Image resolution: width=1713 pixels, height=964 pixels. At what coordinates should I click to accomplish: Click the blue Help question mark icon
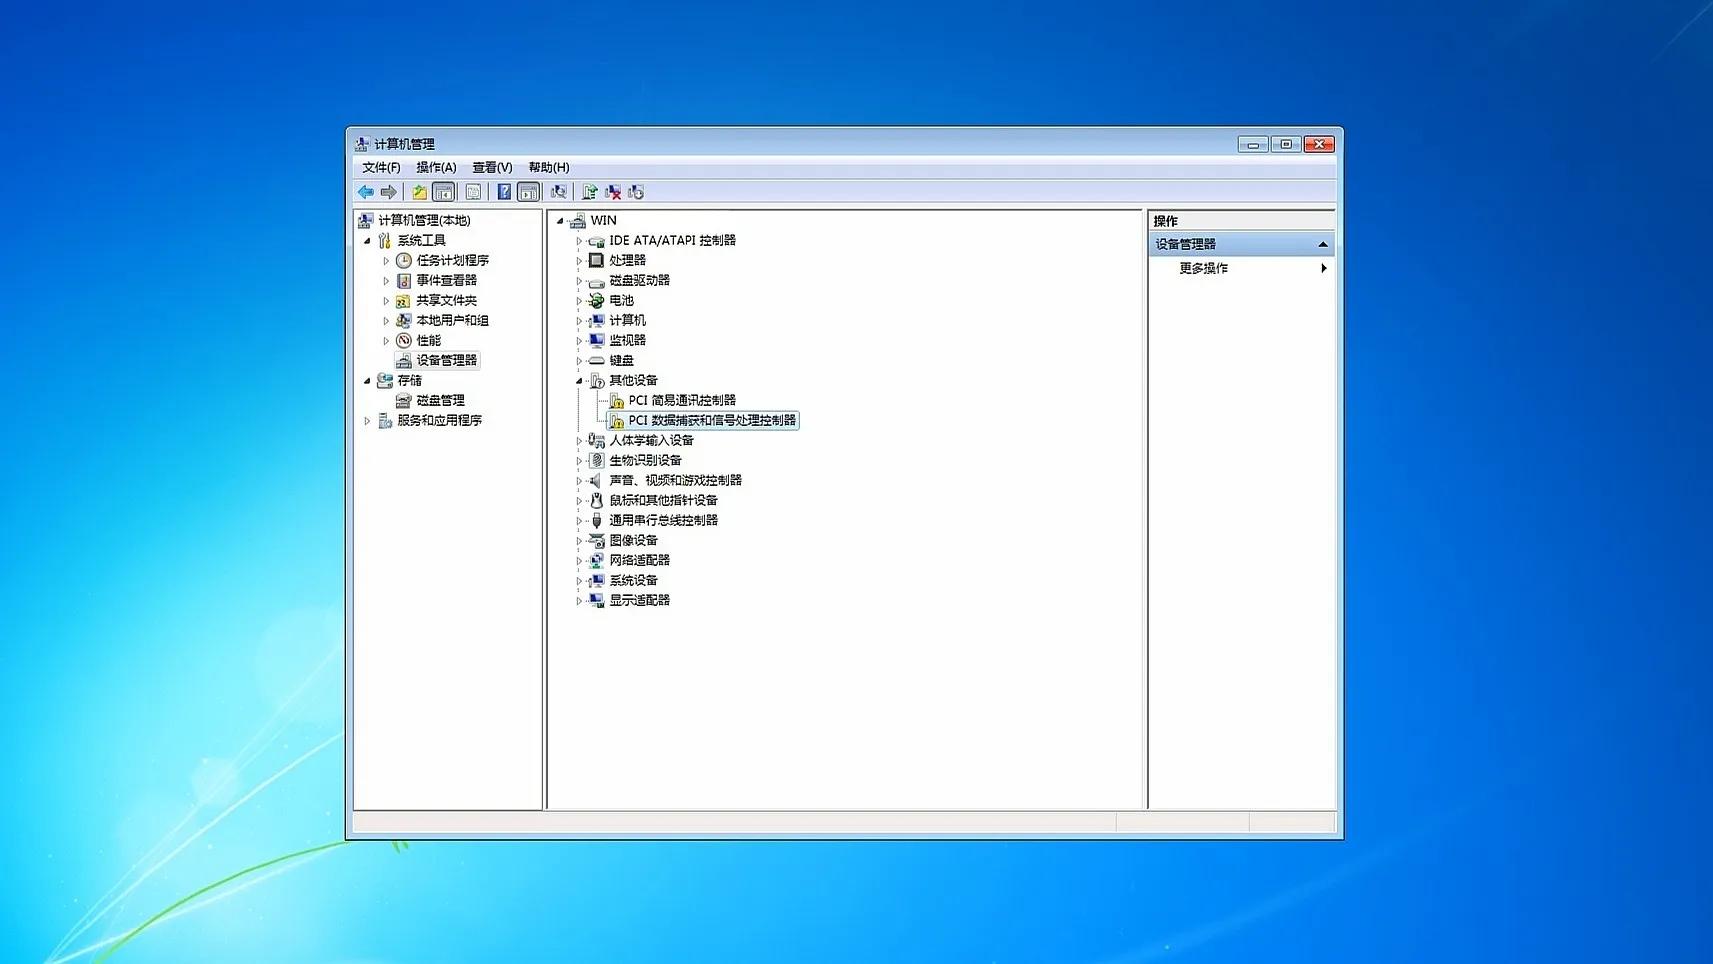coord(504,192)
